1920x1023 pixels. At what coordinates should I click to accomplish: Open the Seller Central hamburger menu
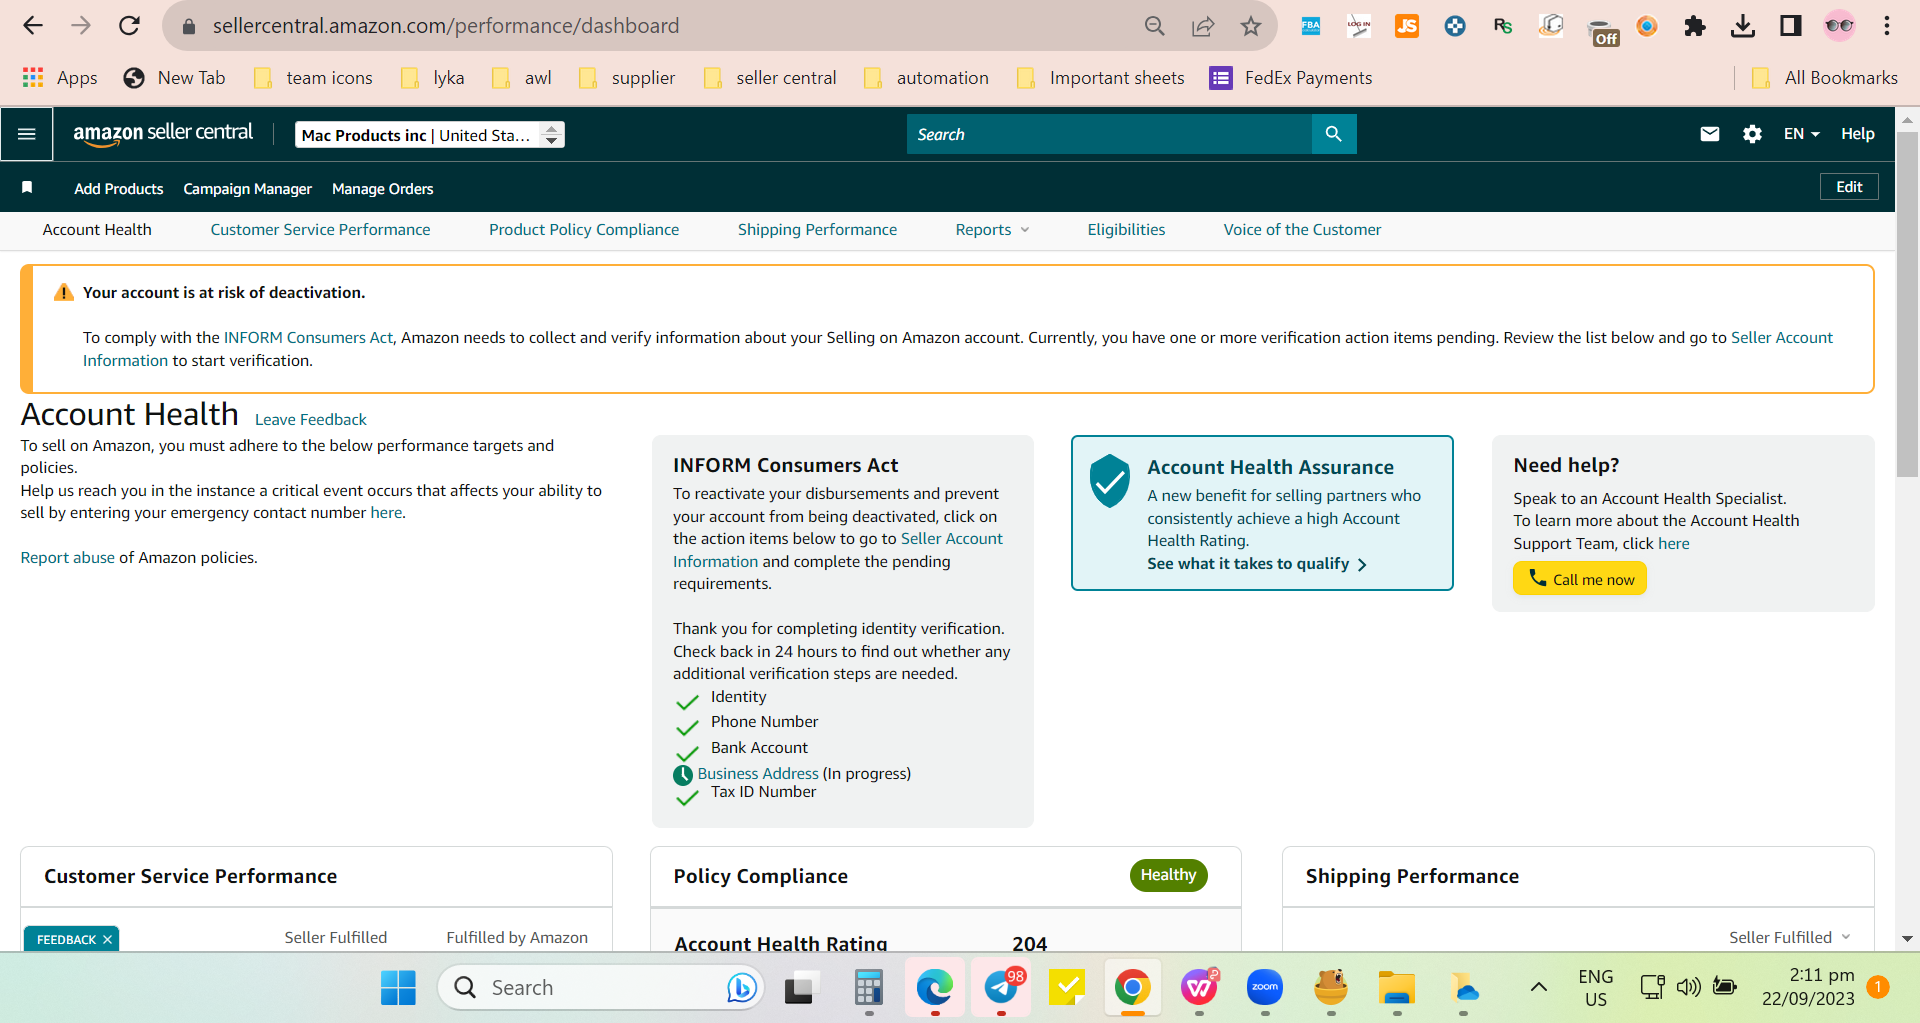(x=27, y=134)
